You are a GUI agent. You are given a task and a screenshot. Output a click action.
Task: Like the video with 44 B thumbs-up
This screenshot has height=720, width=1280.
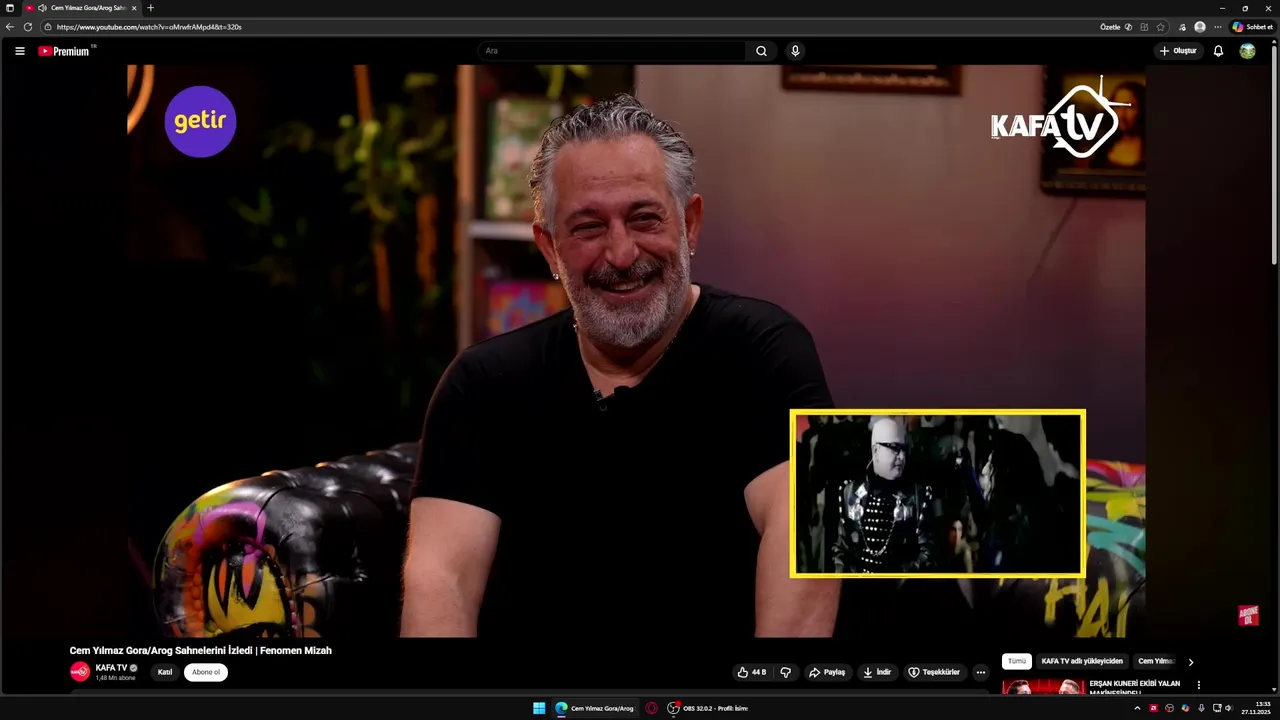coord(751,672)
